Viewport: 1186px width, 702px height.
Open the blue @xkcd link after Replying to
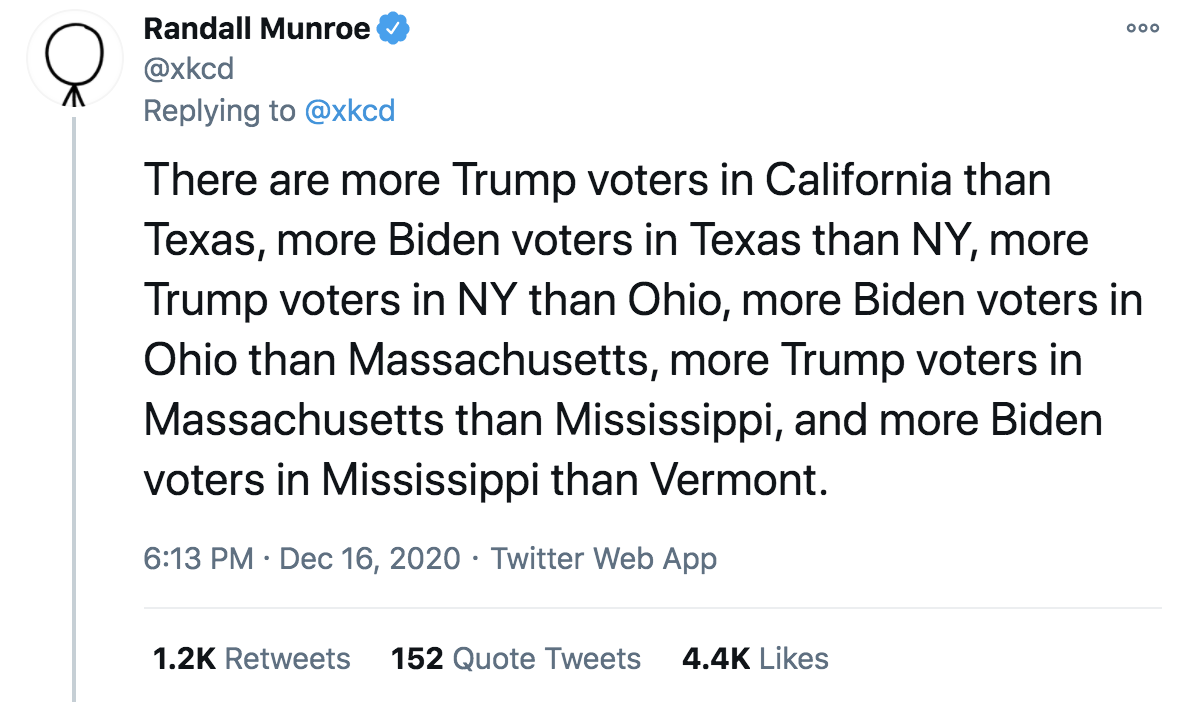click(349, 110)
